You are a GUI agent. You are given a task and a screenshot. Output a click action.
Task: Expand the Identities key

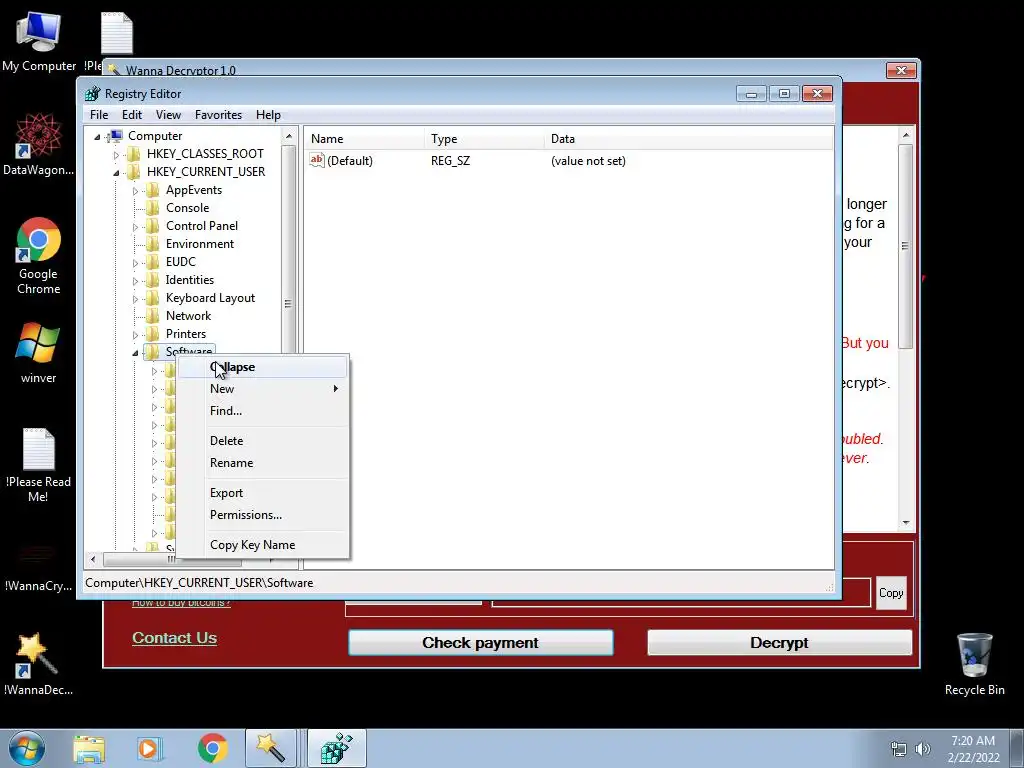coord(135,281)
